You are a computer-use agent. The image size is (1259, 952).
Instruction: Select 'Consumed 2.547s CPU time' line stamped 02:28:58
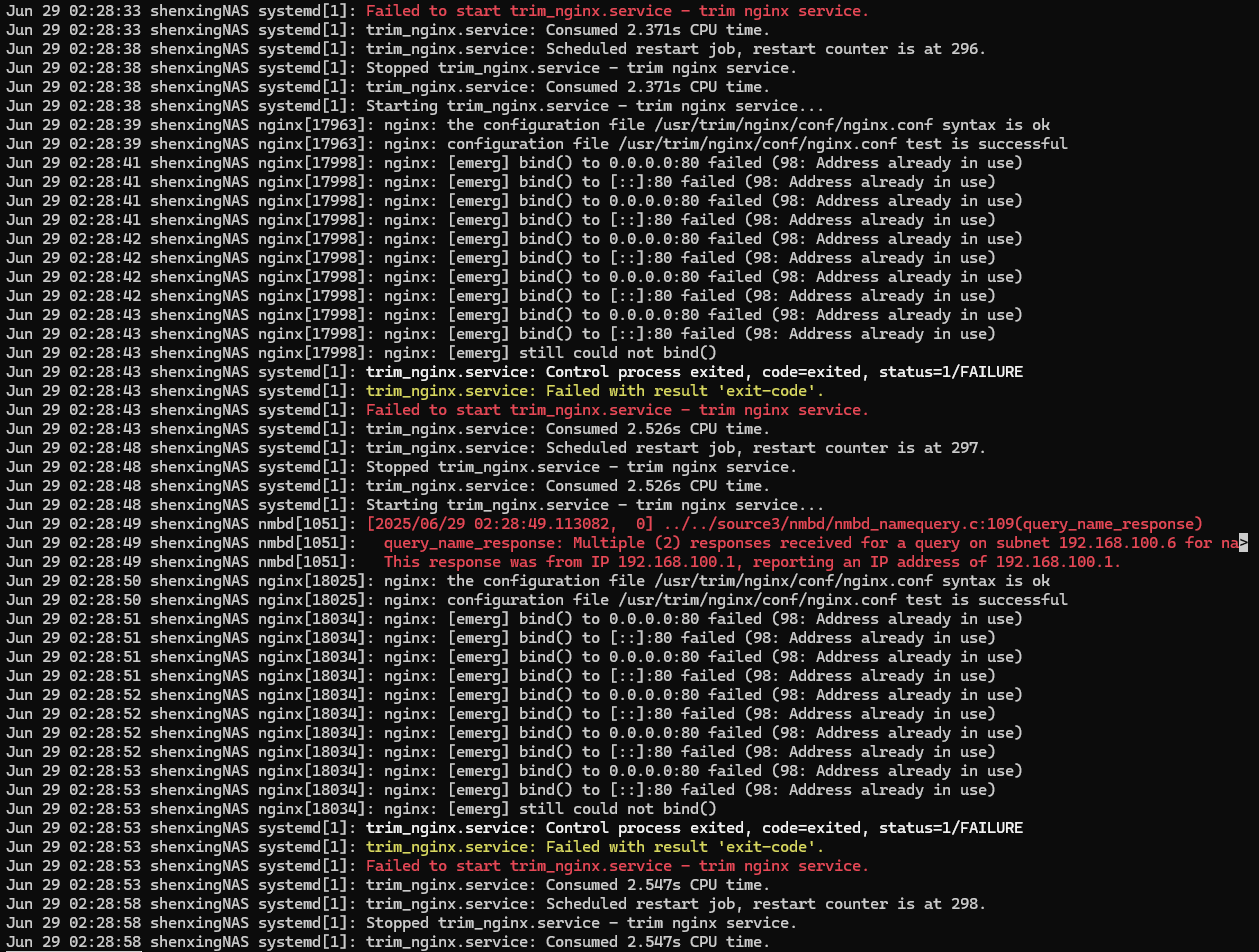click(x=388, y=942)
